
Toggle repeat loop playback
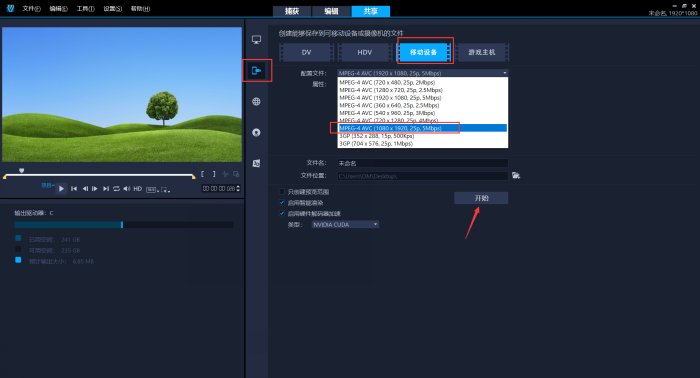tap(116, 189)
